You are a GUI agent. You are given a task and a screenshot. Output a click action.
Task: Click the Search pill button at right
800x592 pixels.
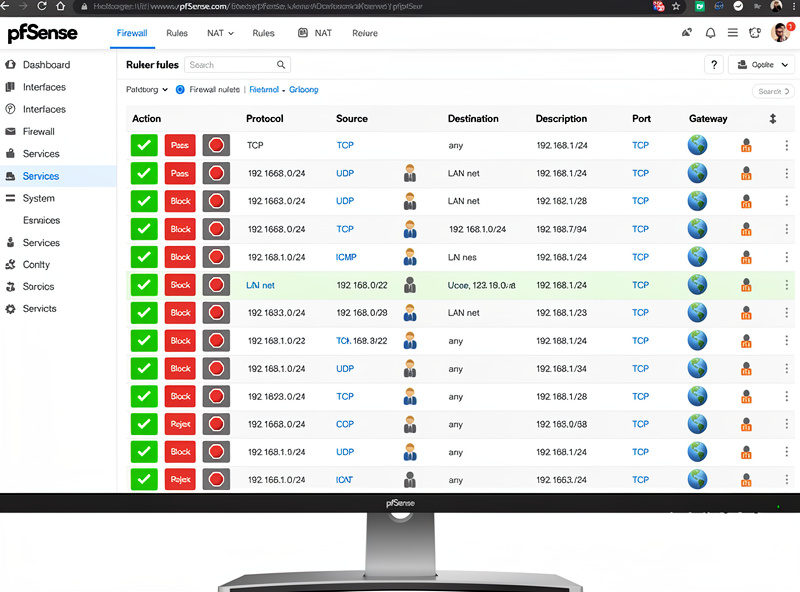pyautogui.click(x=773, y=91)
